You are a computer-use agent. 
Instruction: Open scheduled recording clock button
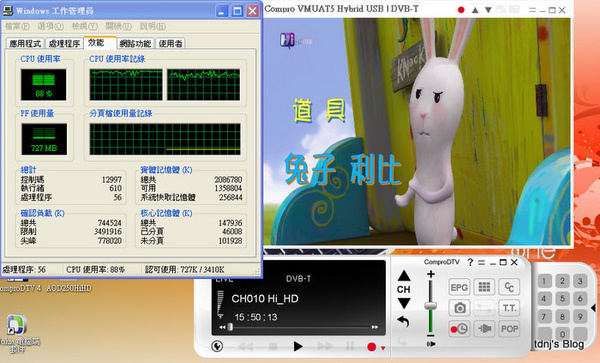pos(459,329)
